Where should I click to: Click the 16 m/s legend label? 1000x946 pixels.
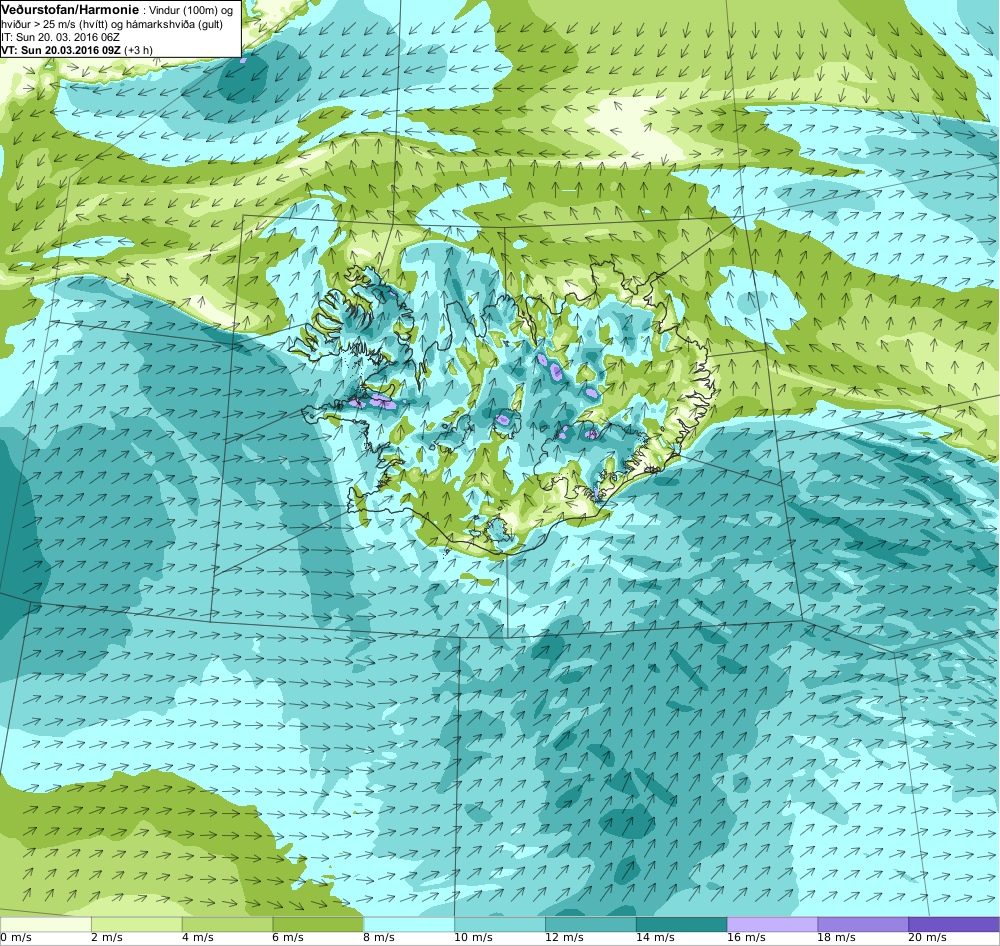click(746, 937)
